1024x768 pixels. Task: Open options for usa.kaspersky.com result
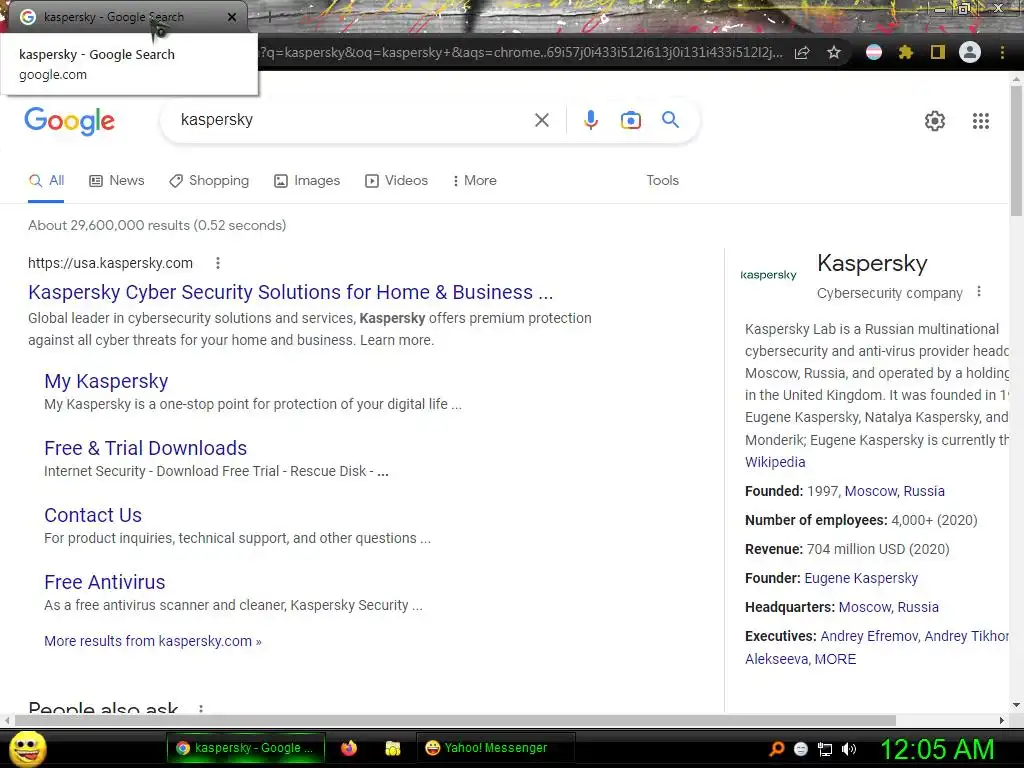[218, 263]
